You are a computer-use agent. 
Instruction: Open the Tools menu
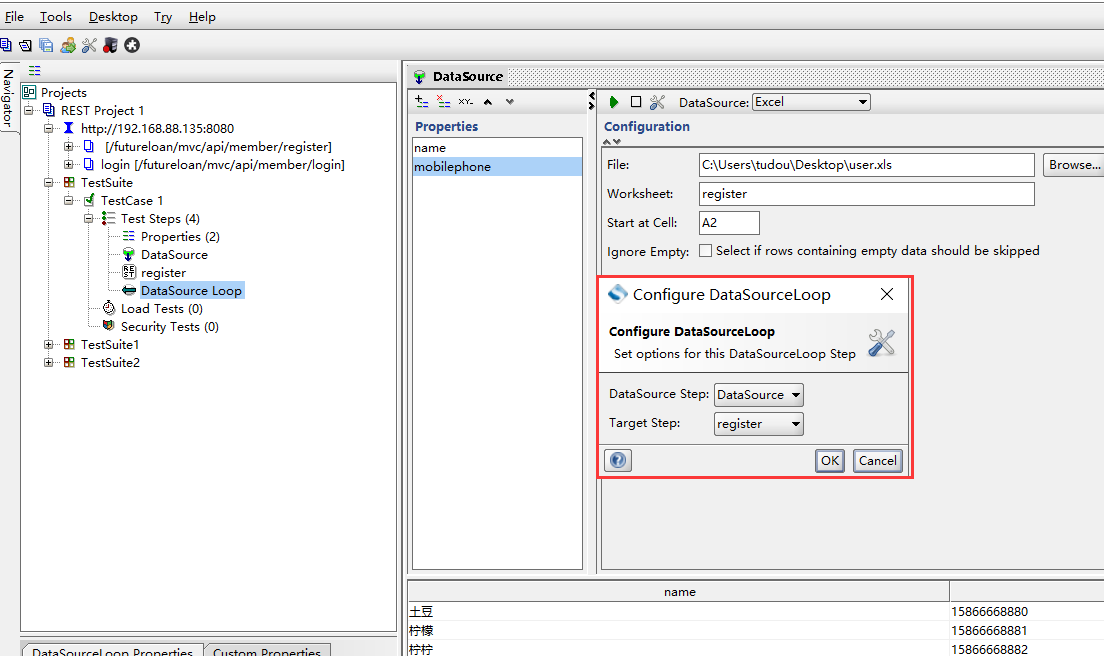click(56, 17)
